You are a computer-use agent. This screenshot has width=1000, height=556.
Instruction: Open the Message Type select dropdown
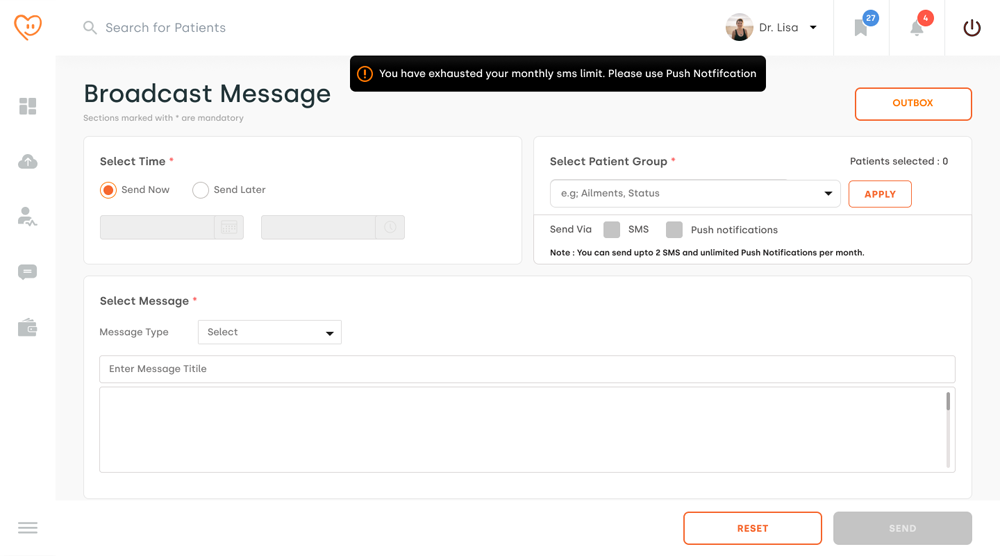[270, 332]
